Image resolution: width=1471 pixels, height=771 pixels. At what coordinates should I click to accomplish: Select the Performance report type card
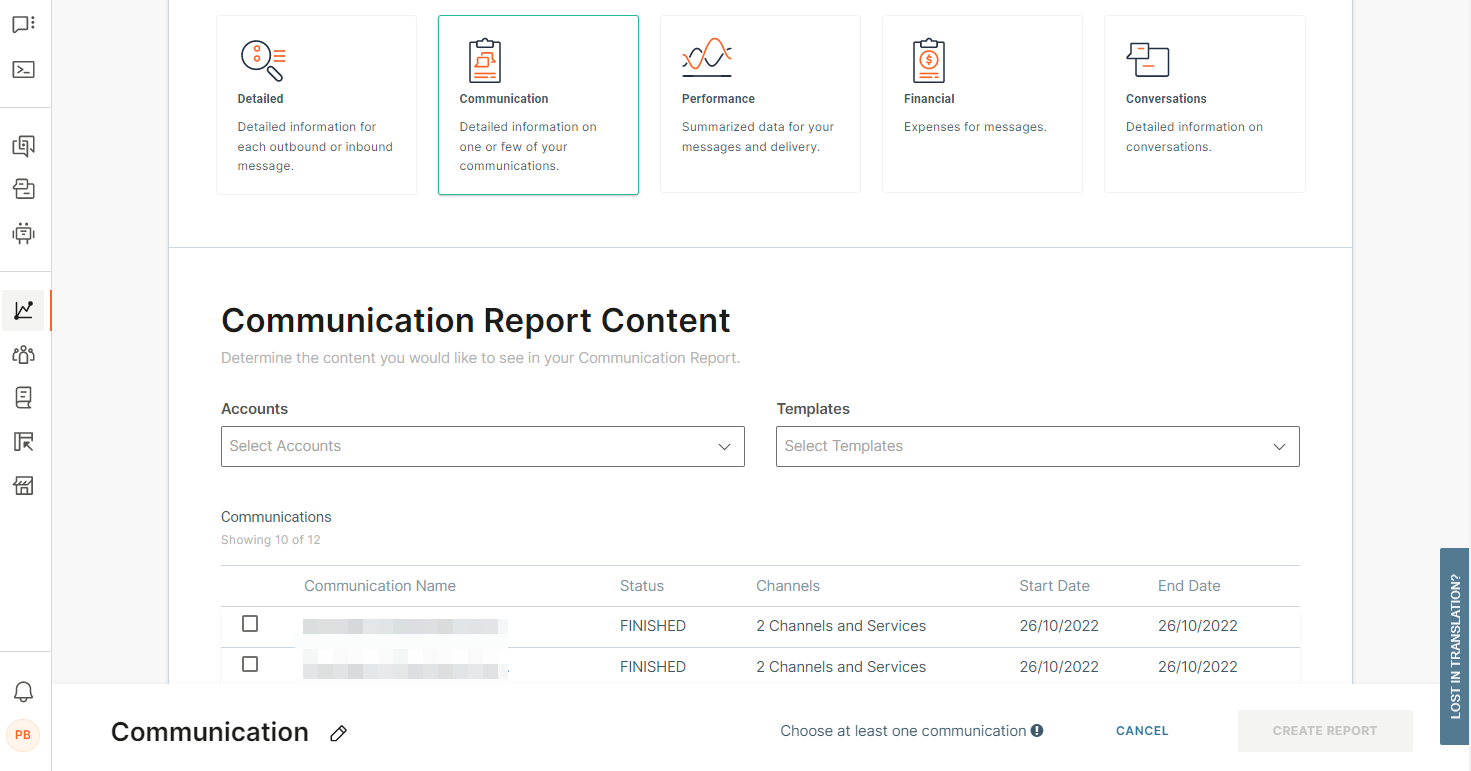(760, 105)
